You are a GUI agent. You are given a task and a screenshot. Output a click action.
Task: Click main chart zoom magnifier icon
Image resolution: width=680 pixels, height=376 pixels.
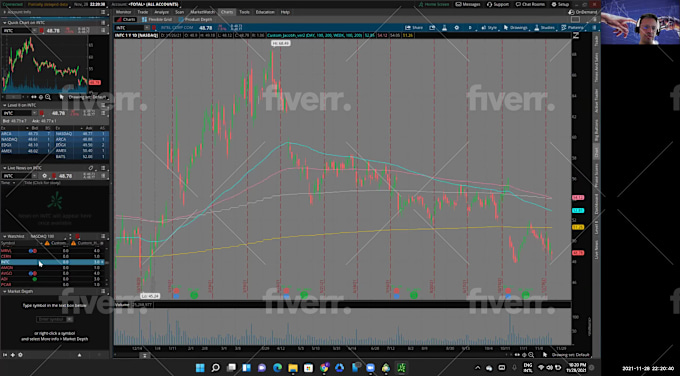point(531,355)
